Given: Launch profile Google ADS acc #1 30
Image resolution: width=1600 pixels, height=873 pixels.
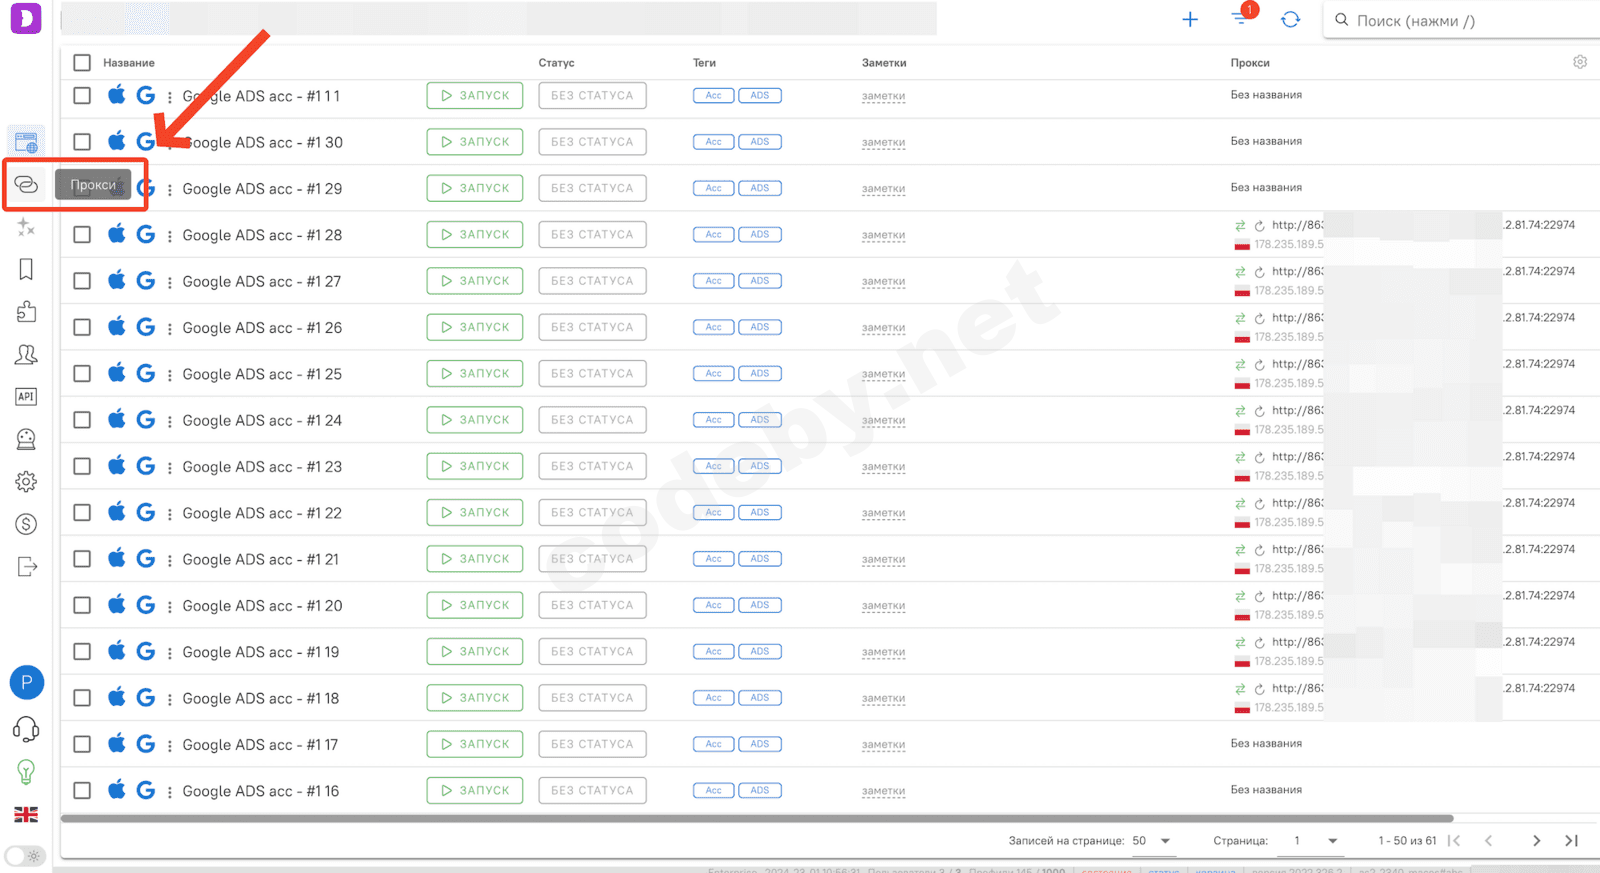Looking at the screenshot, I should coord(475,142).
